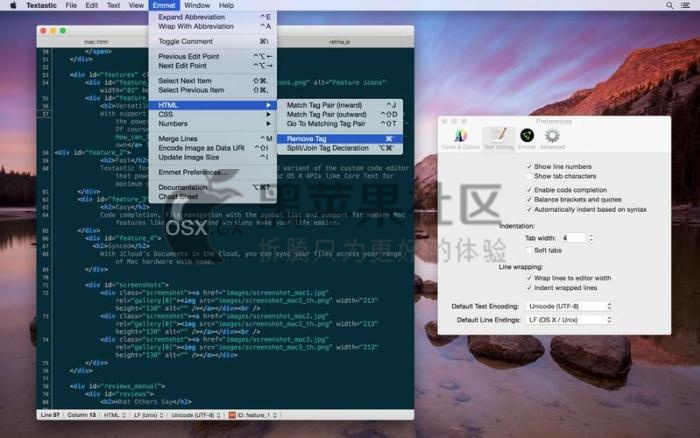Enable the Soft tabs checkbox
This screenshot has height=438, width=700.
point(529,250)
